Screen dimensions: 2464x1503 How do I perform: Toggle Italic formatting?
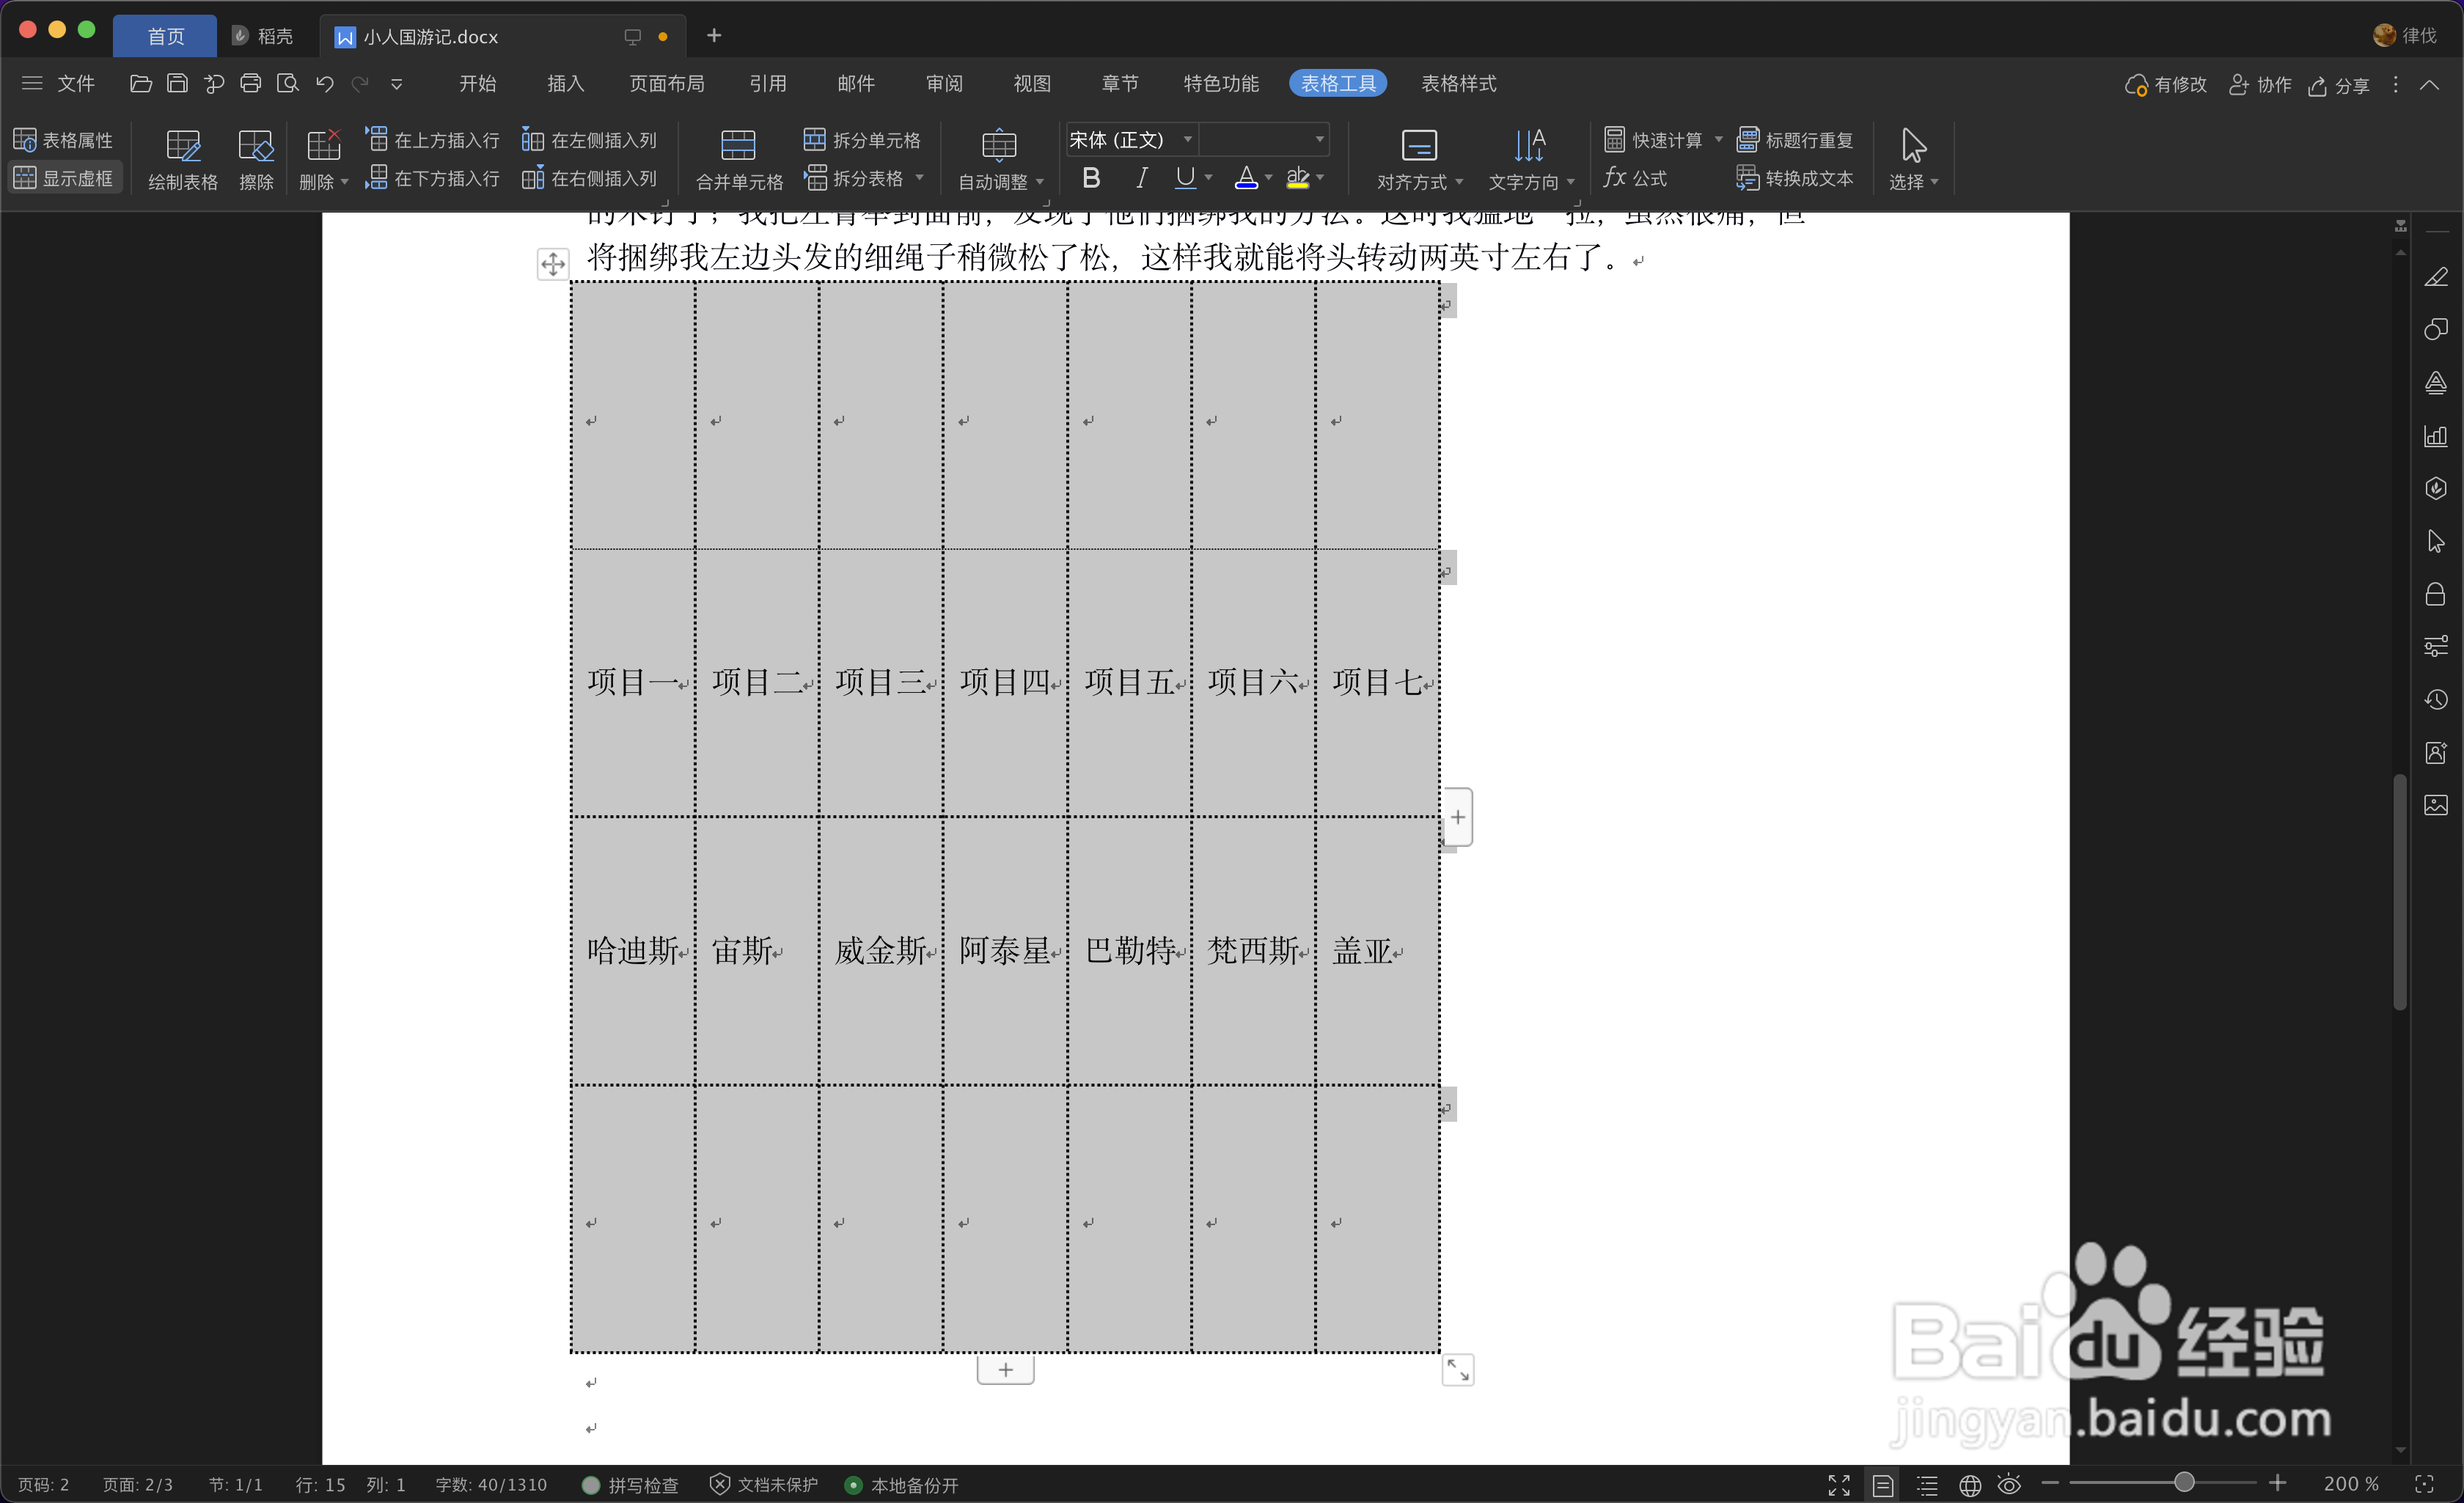1140,178
